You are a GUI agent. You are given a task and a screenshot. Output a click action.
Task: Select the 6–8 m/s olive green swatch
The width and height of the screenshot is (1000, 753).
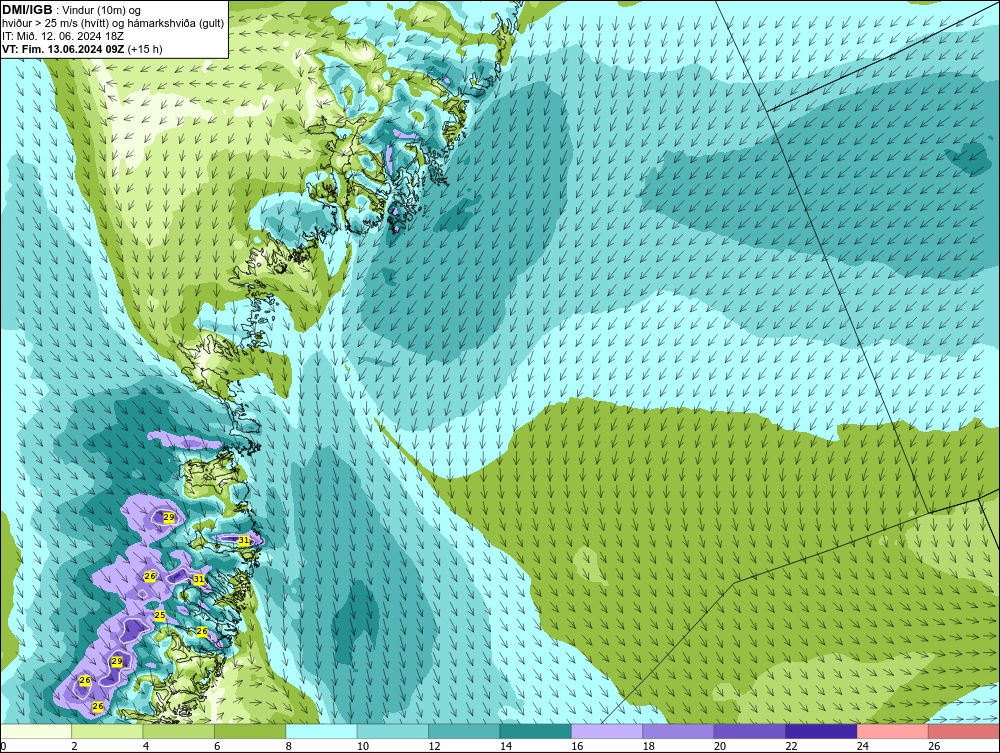pyautogui.click(x=250, y=731)
